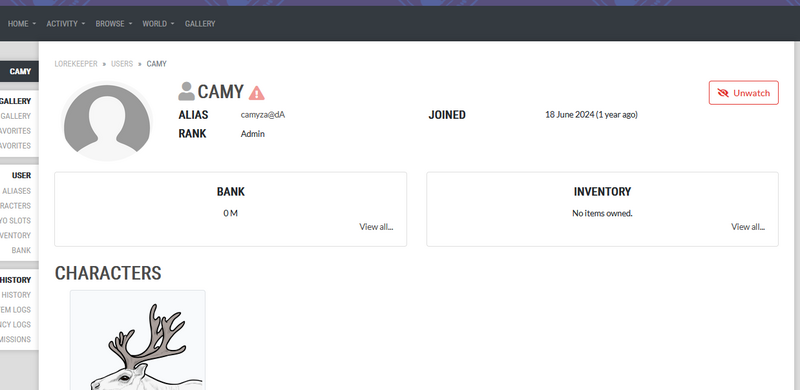Click the CHARACTERS section heading
This screenshot has height=390, width=800.
108,273
